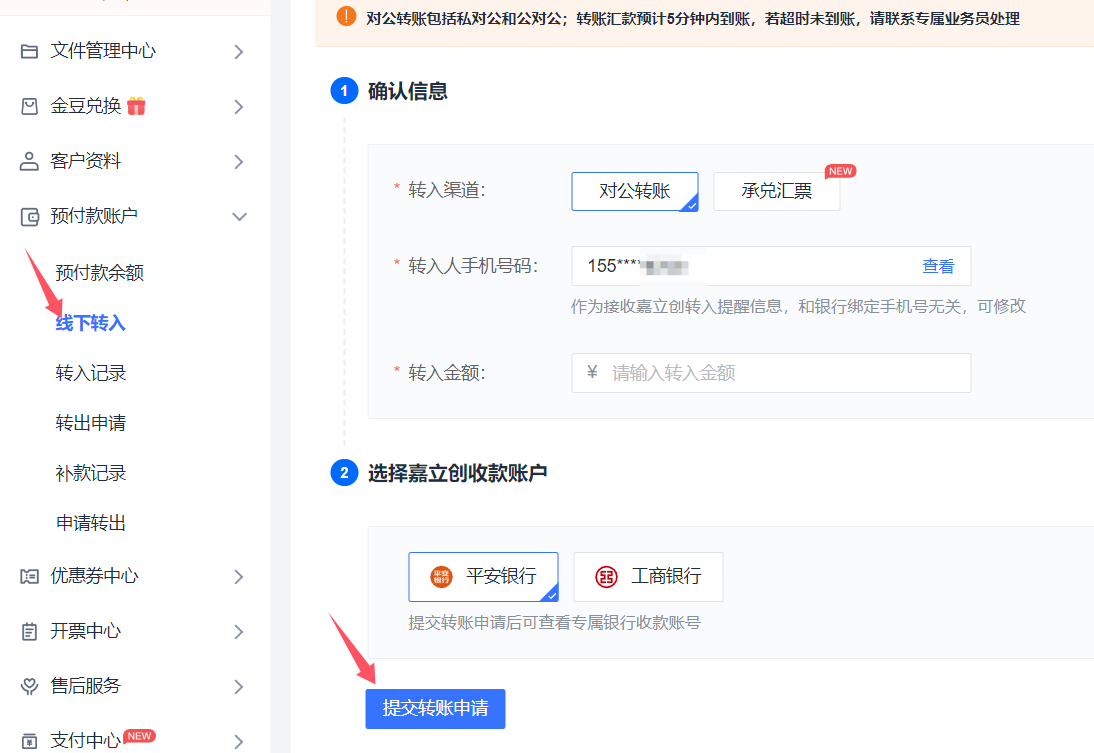Click the invoice icon beside 开票中心

click(x=29, y=631)
